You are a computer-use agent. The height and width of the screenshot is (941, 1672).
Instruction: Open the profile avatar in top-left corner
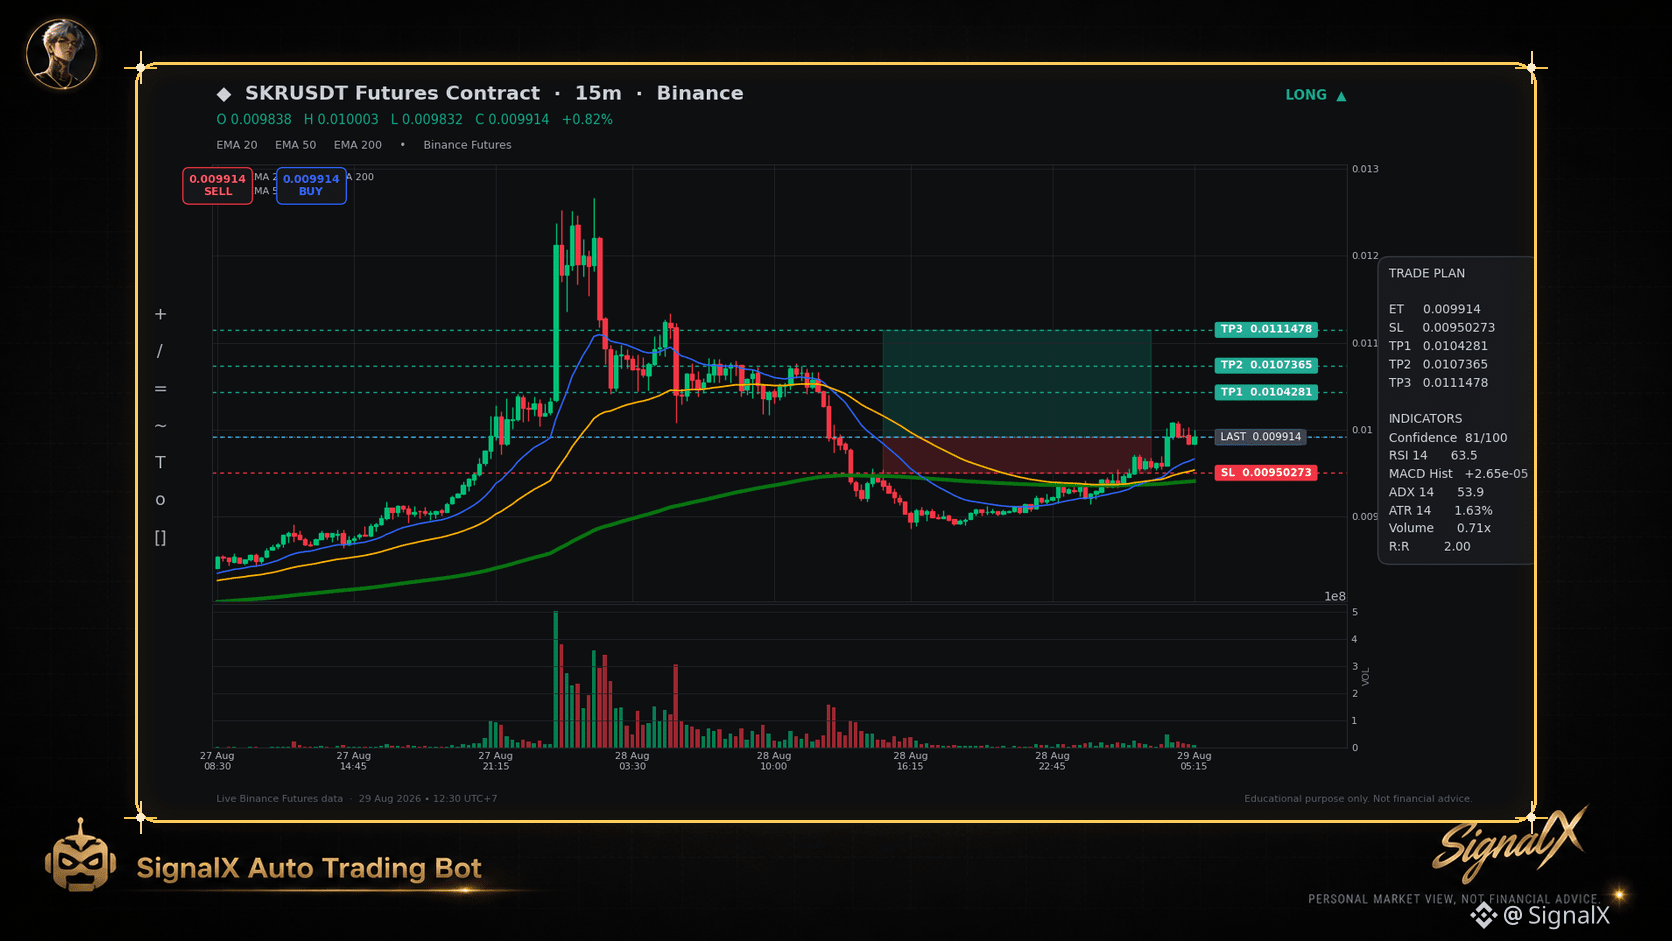[61, 53]
